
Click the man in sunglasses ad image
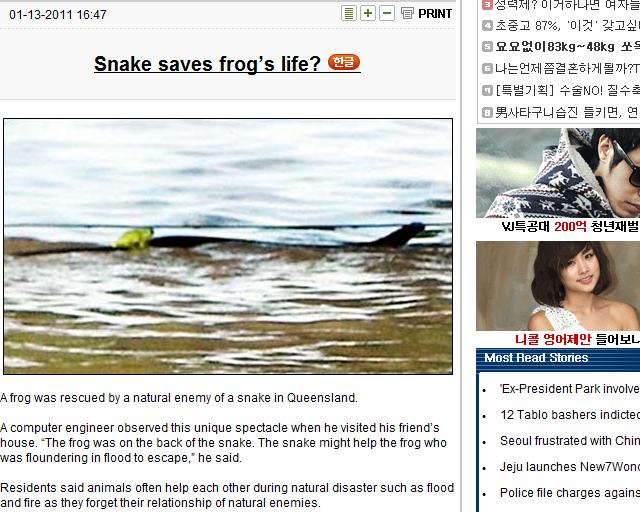click(558, 173)
